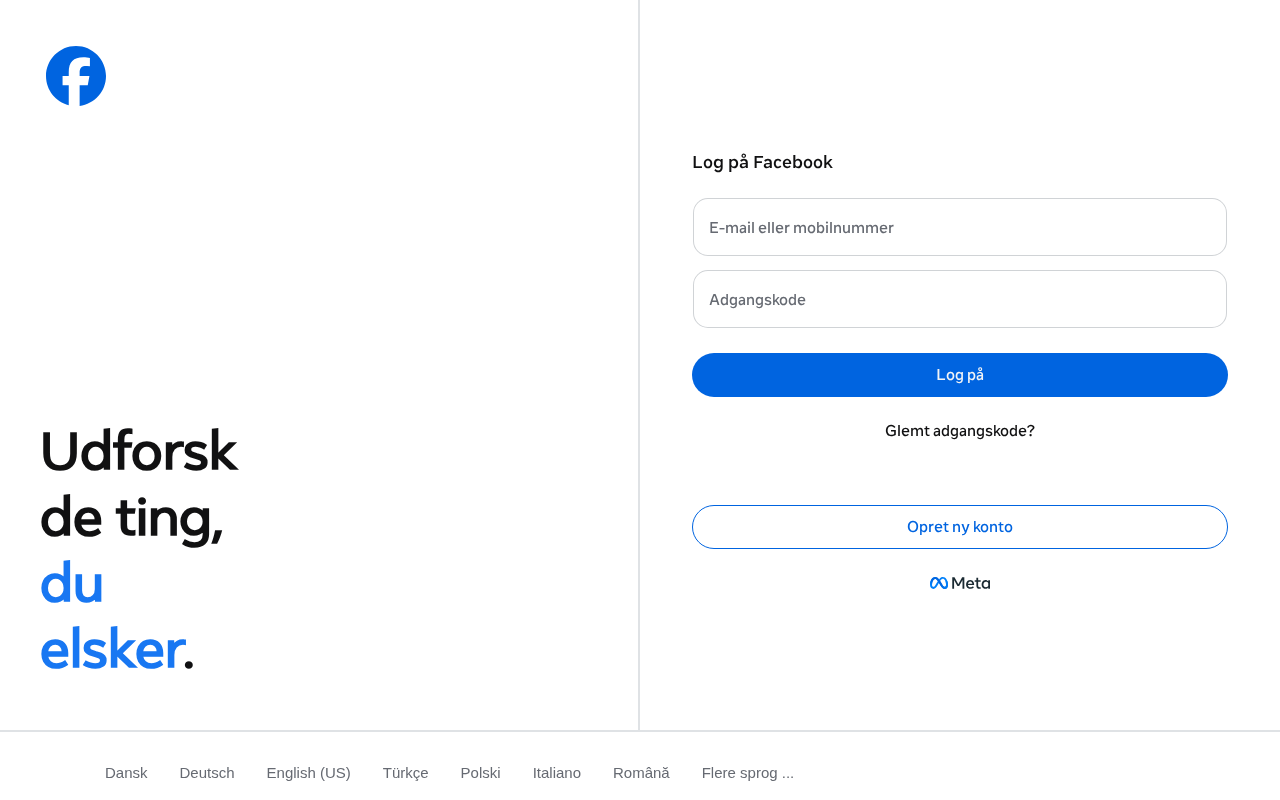Click the Meta logo below the buttons
The image size is (1280, 800).
coord(960,583)
